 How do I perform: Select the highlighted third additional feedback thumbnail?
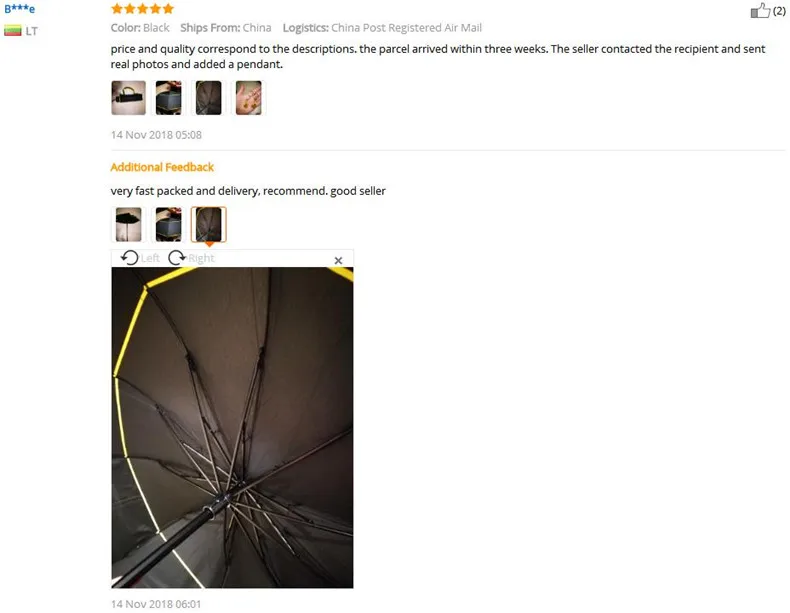209,224
